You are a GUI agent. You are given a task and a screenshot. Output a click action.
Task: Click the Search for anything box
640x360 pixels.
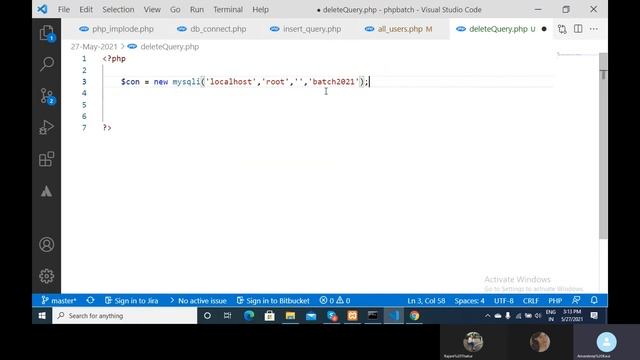124,316
